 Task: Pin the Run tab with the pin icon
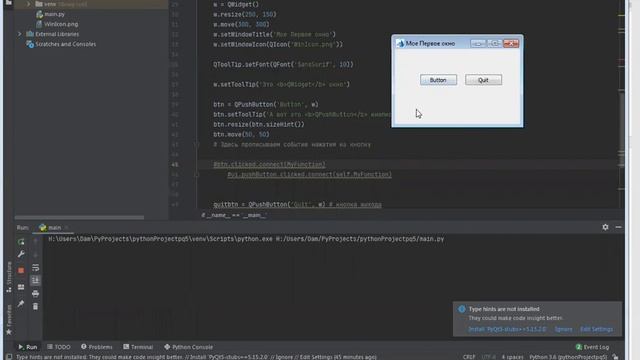(21, 304)
